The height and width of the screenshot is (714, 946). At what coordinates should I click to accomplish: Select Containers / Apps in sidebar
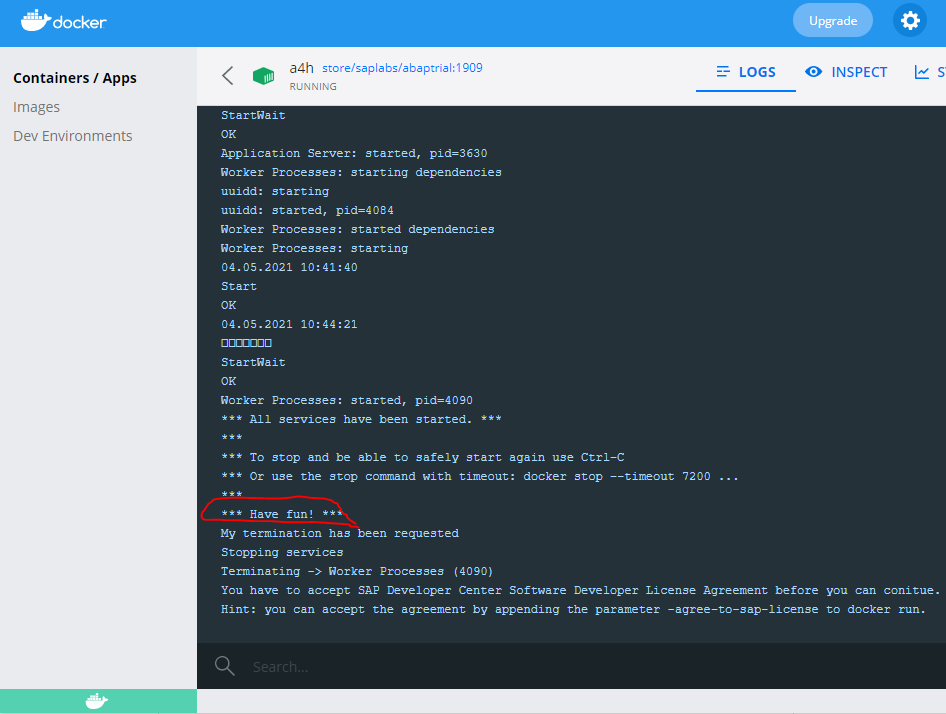[75, 78]
